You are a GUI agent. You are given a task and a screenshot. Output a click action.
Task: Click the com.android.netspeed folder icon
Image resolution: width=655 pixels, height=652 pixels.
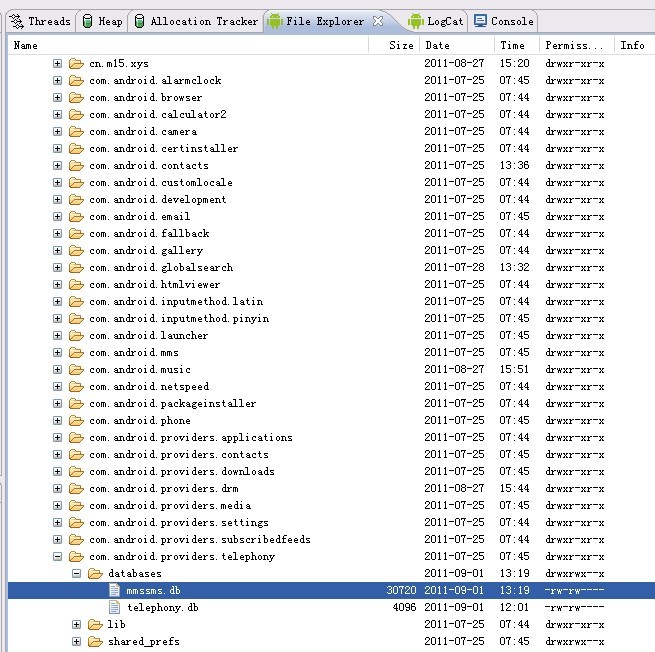(x=76, y=386)
